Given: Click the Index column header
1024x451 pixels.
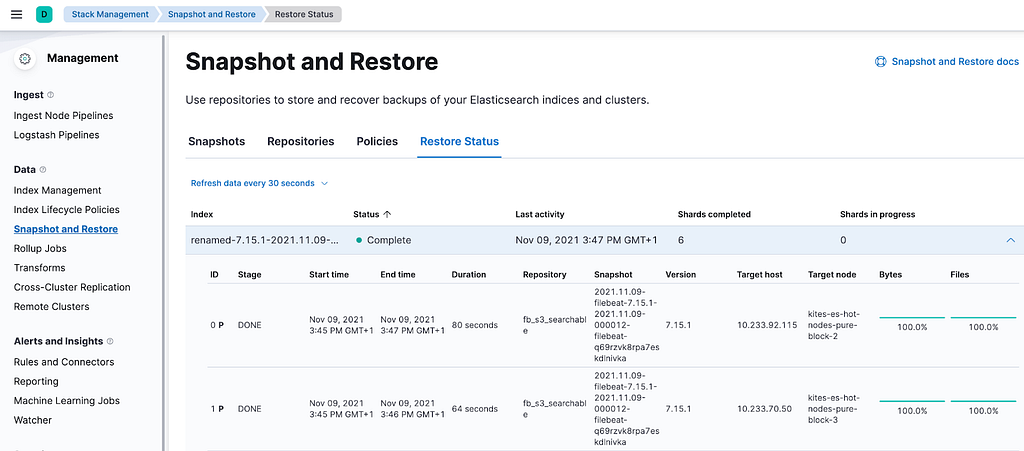Looking at the screenshot, I should click(x=202, y=214).
